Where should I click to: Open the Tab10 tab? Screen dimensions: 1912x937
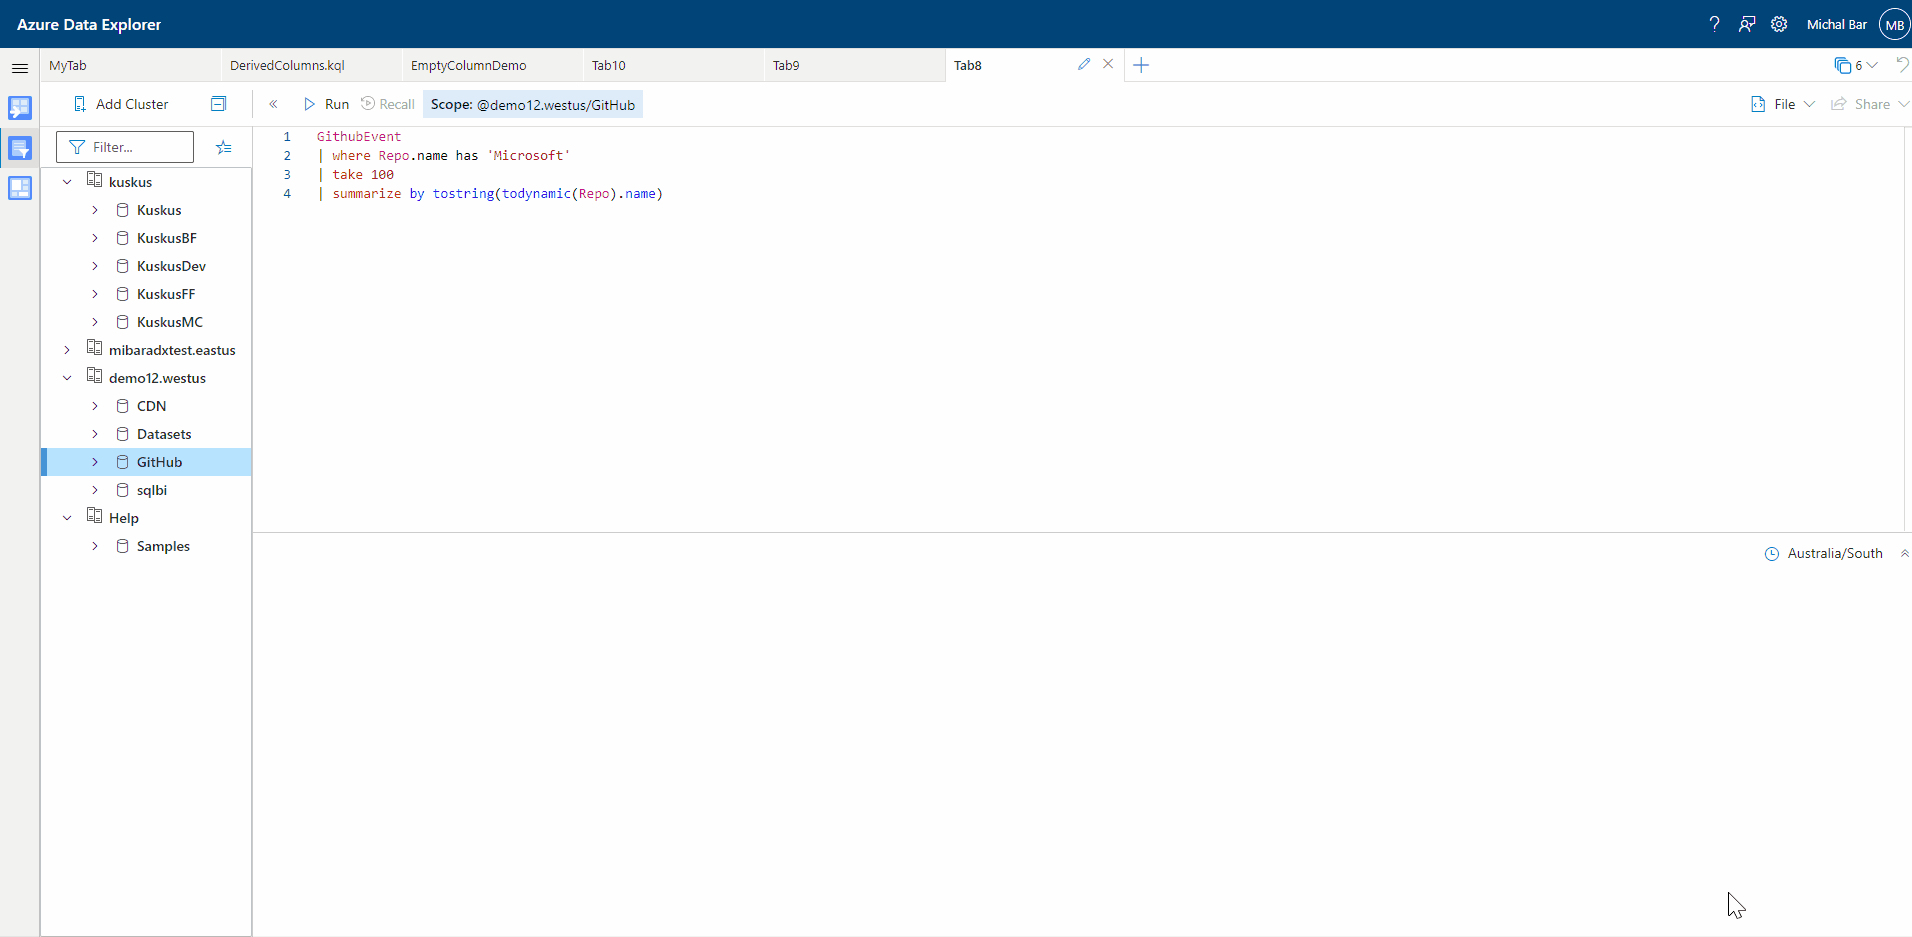coord(610,65)
